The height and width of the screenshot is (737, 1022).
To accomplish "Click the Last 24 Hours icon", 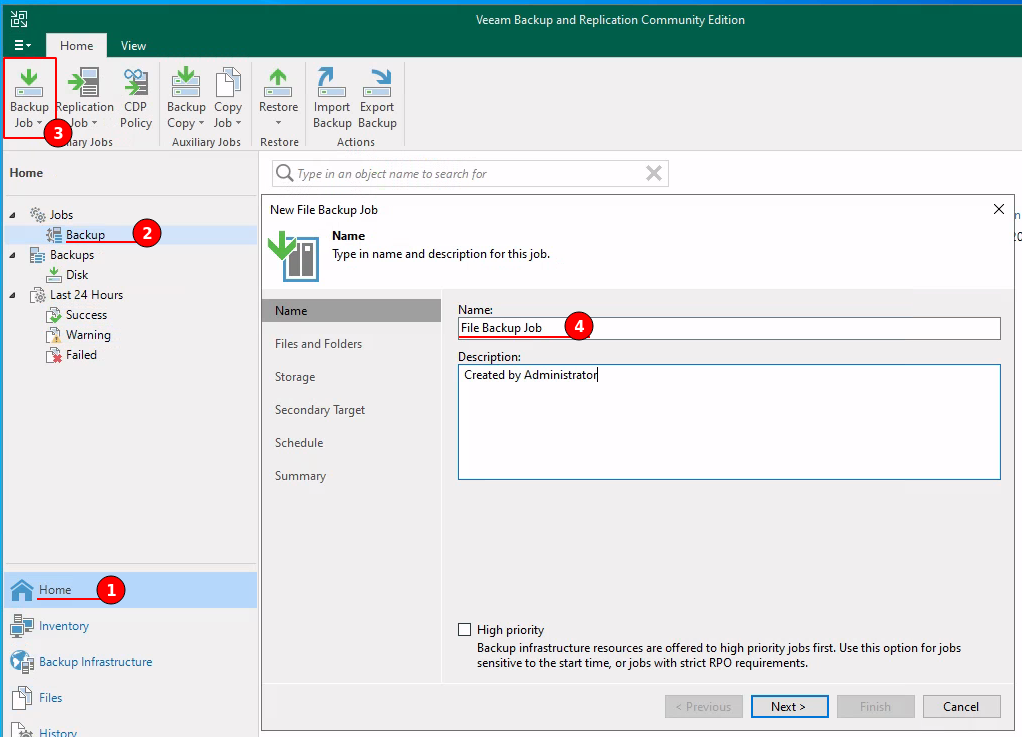I will pos(38,295).
